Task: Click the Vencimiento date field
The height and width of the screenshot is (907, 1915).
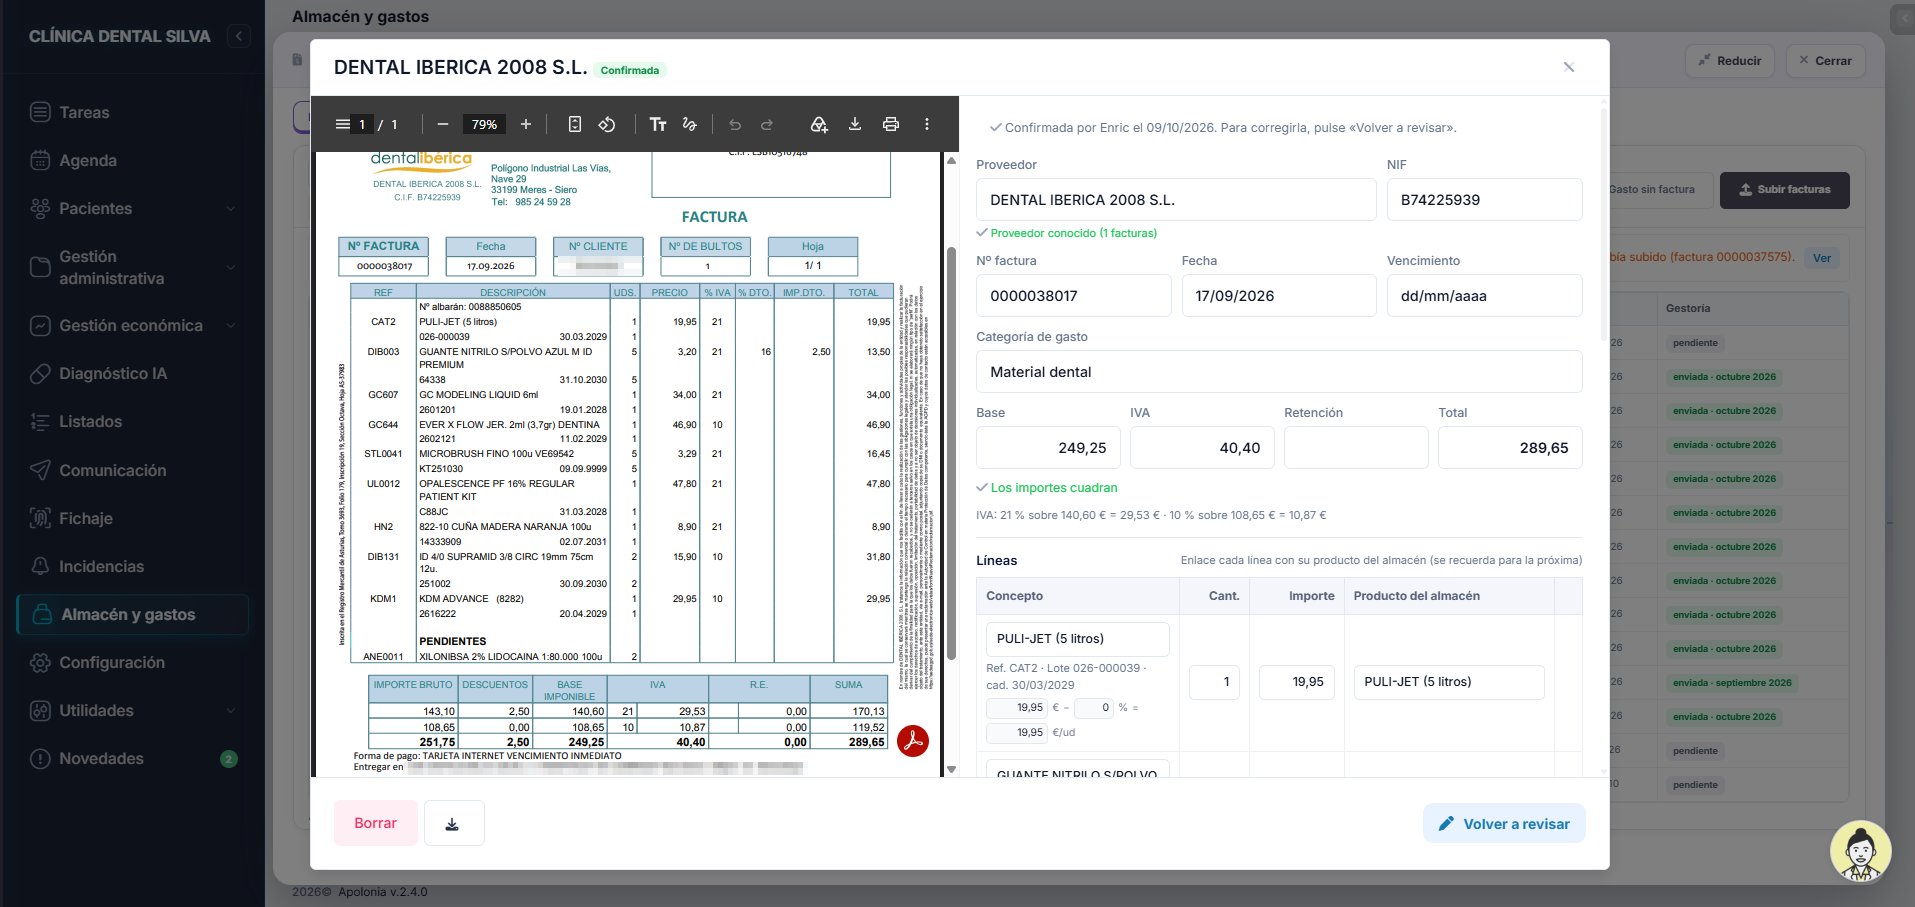Action: click(1484, 296)
